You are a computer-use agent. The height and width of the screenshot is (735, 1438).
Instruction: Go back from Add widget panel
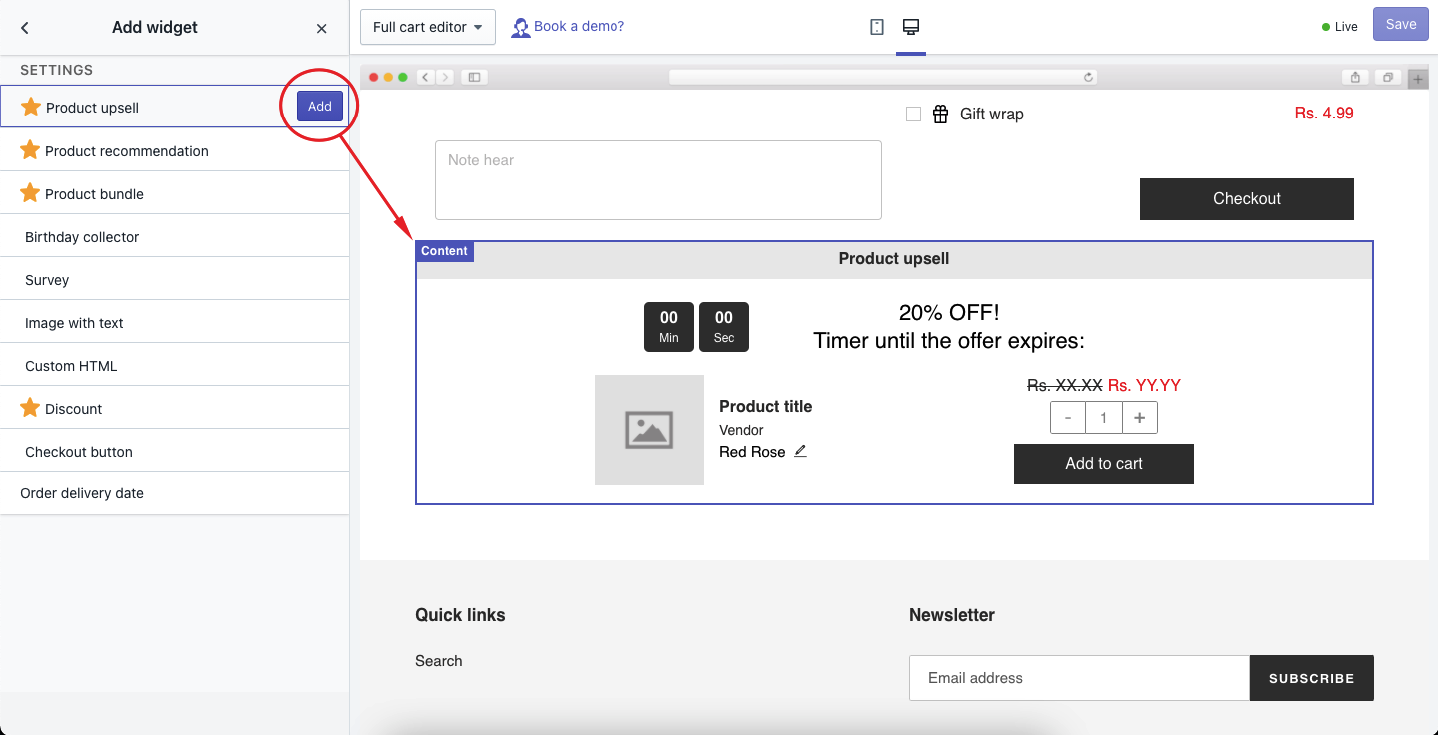pos(25,28)
